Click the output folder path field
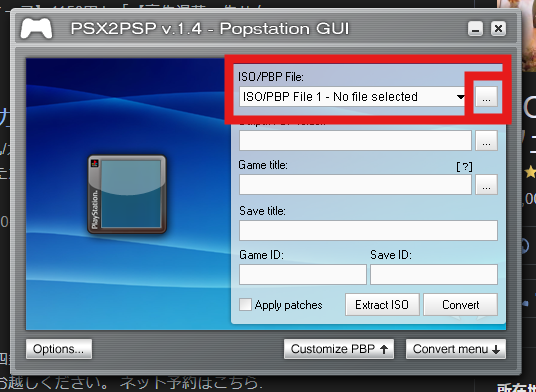 pos(355,140)
